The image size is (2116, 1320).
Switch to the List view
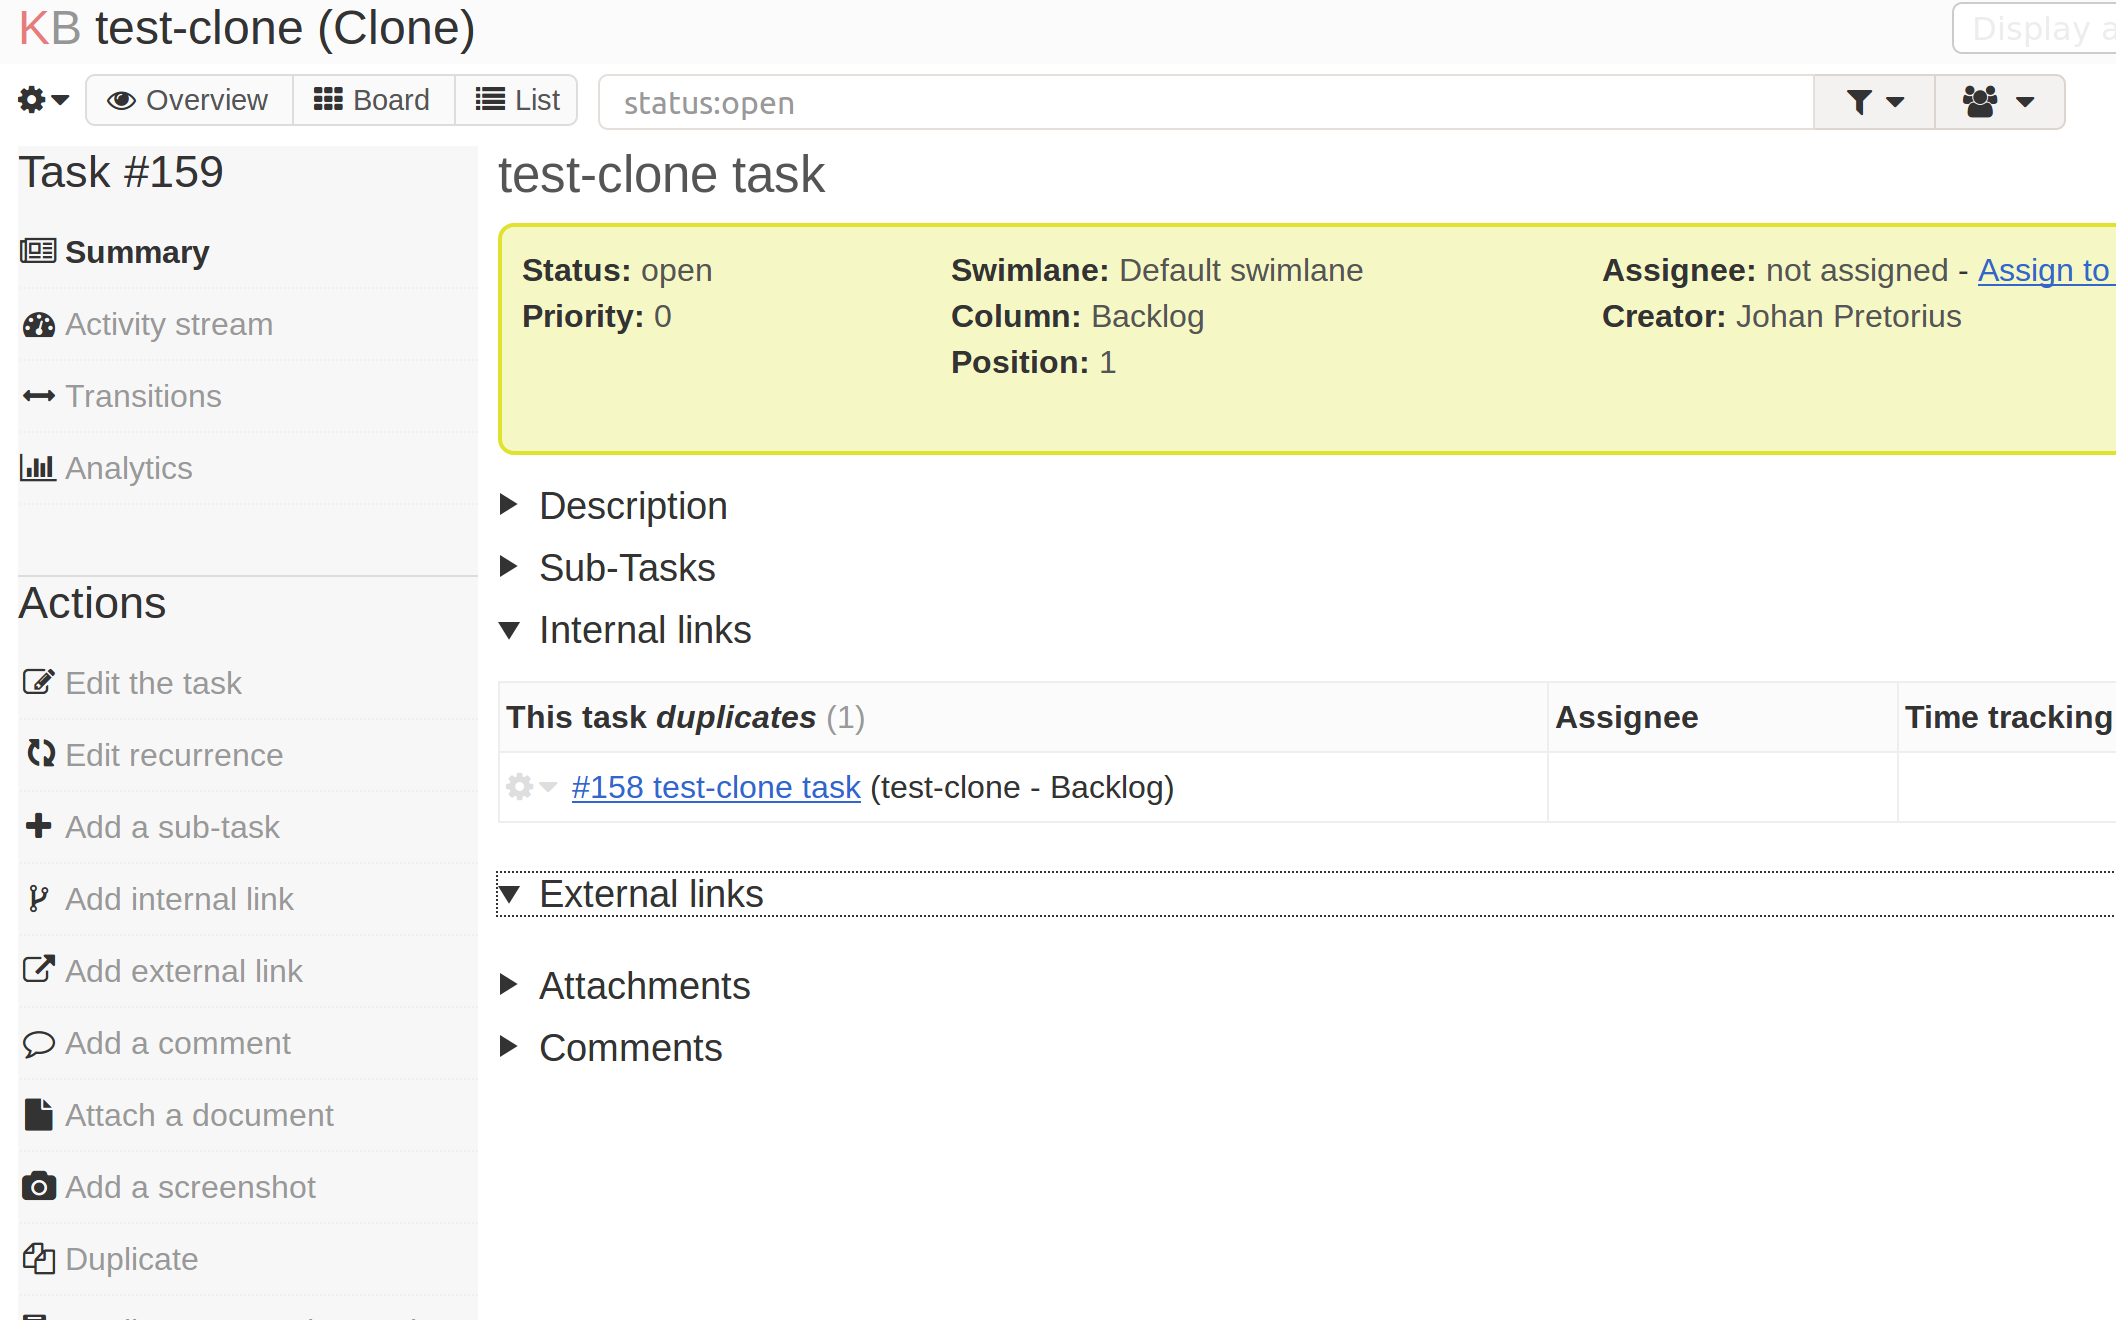516,99
